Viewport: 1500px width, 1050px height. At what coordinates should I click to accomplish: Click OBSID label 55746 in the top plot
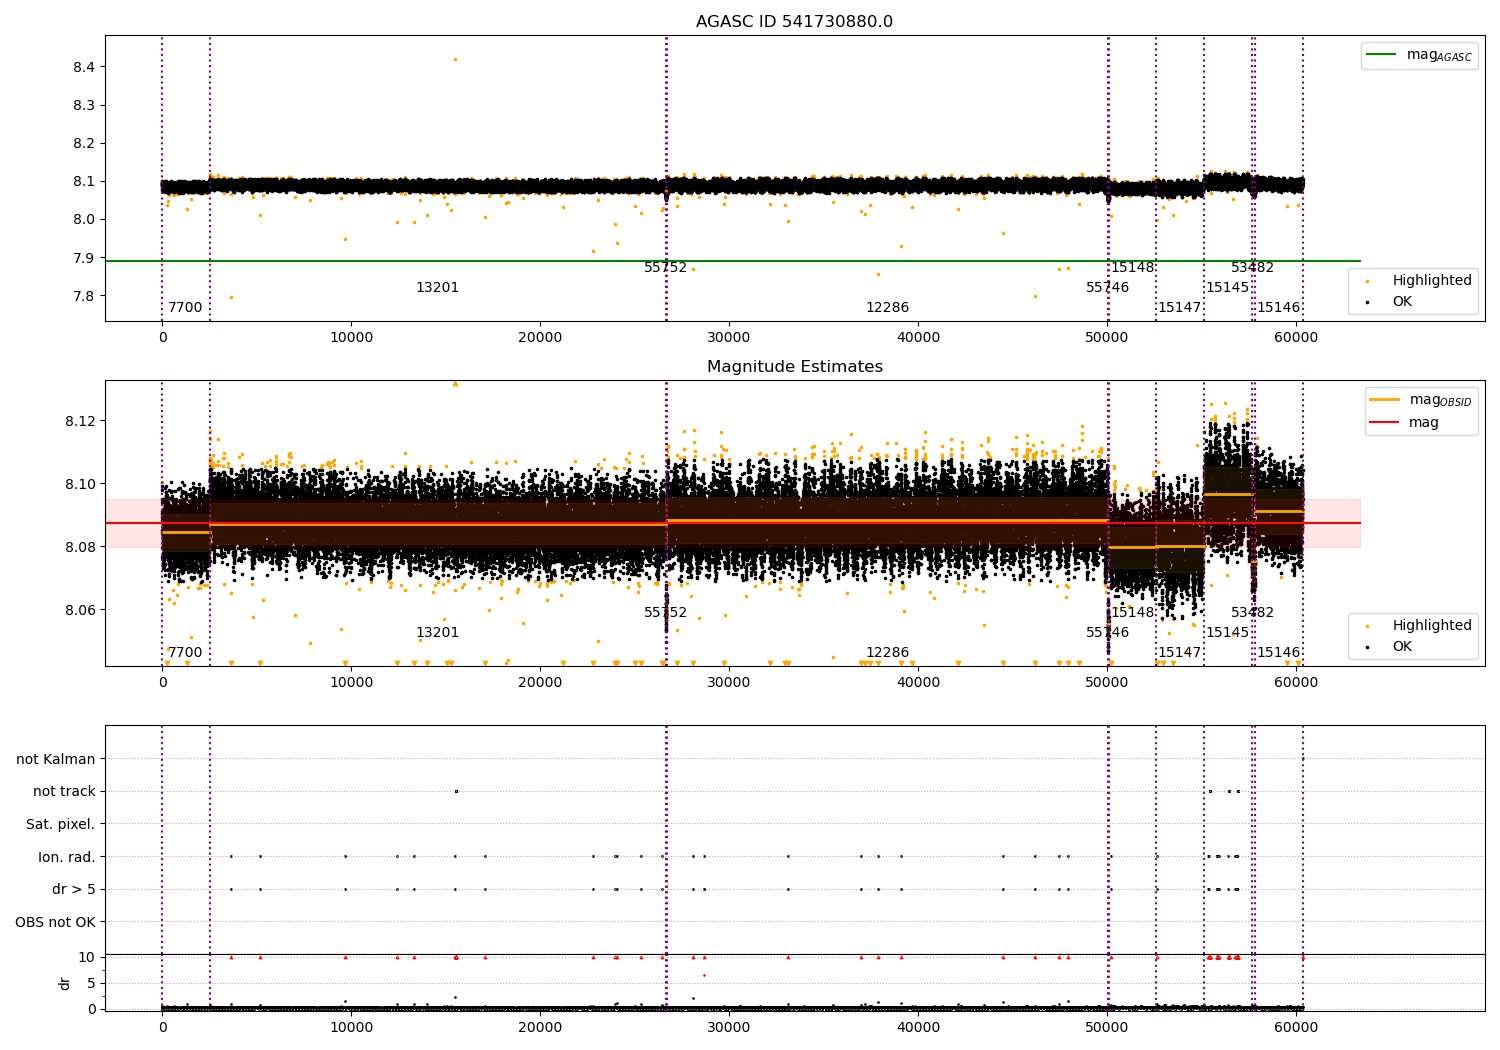tap(1107, 288)
